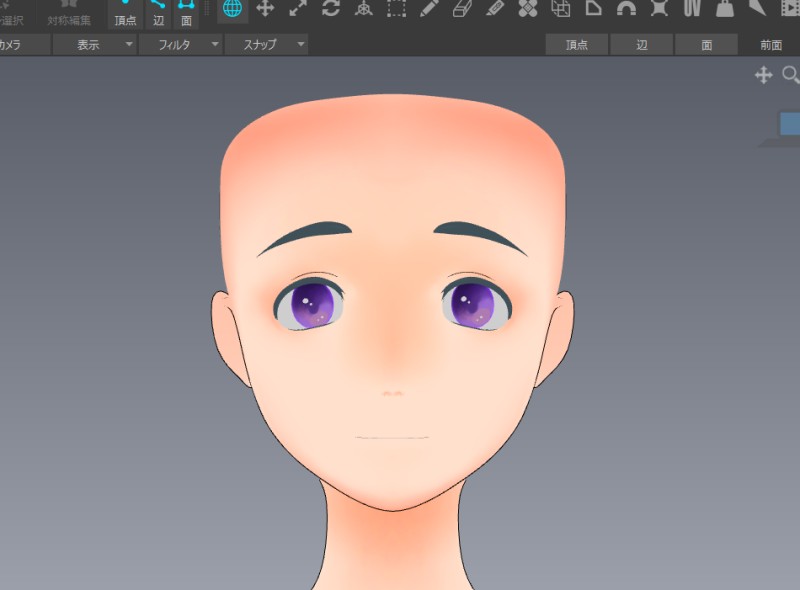
Task: Select the bandage patch tool
Action: click(x=528, y=8)
